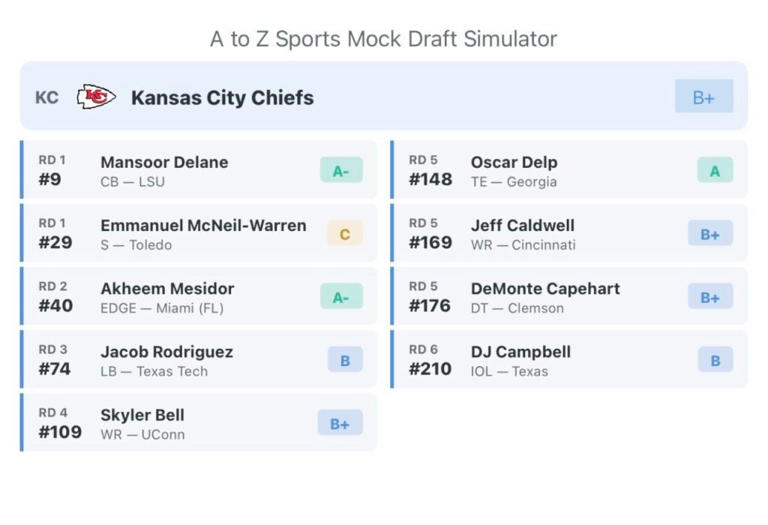Viewport: 768px width, 525px height.
Task: Click Akheem Mesidor's A- grade badge
Action: pos(341,297)
